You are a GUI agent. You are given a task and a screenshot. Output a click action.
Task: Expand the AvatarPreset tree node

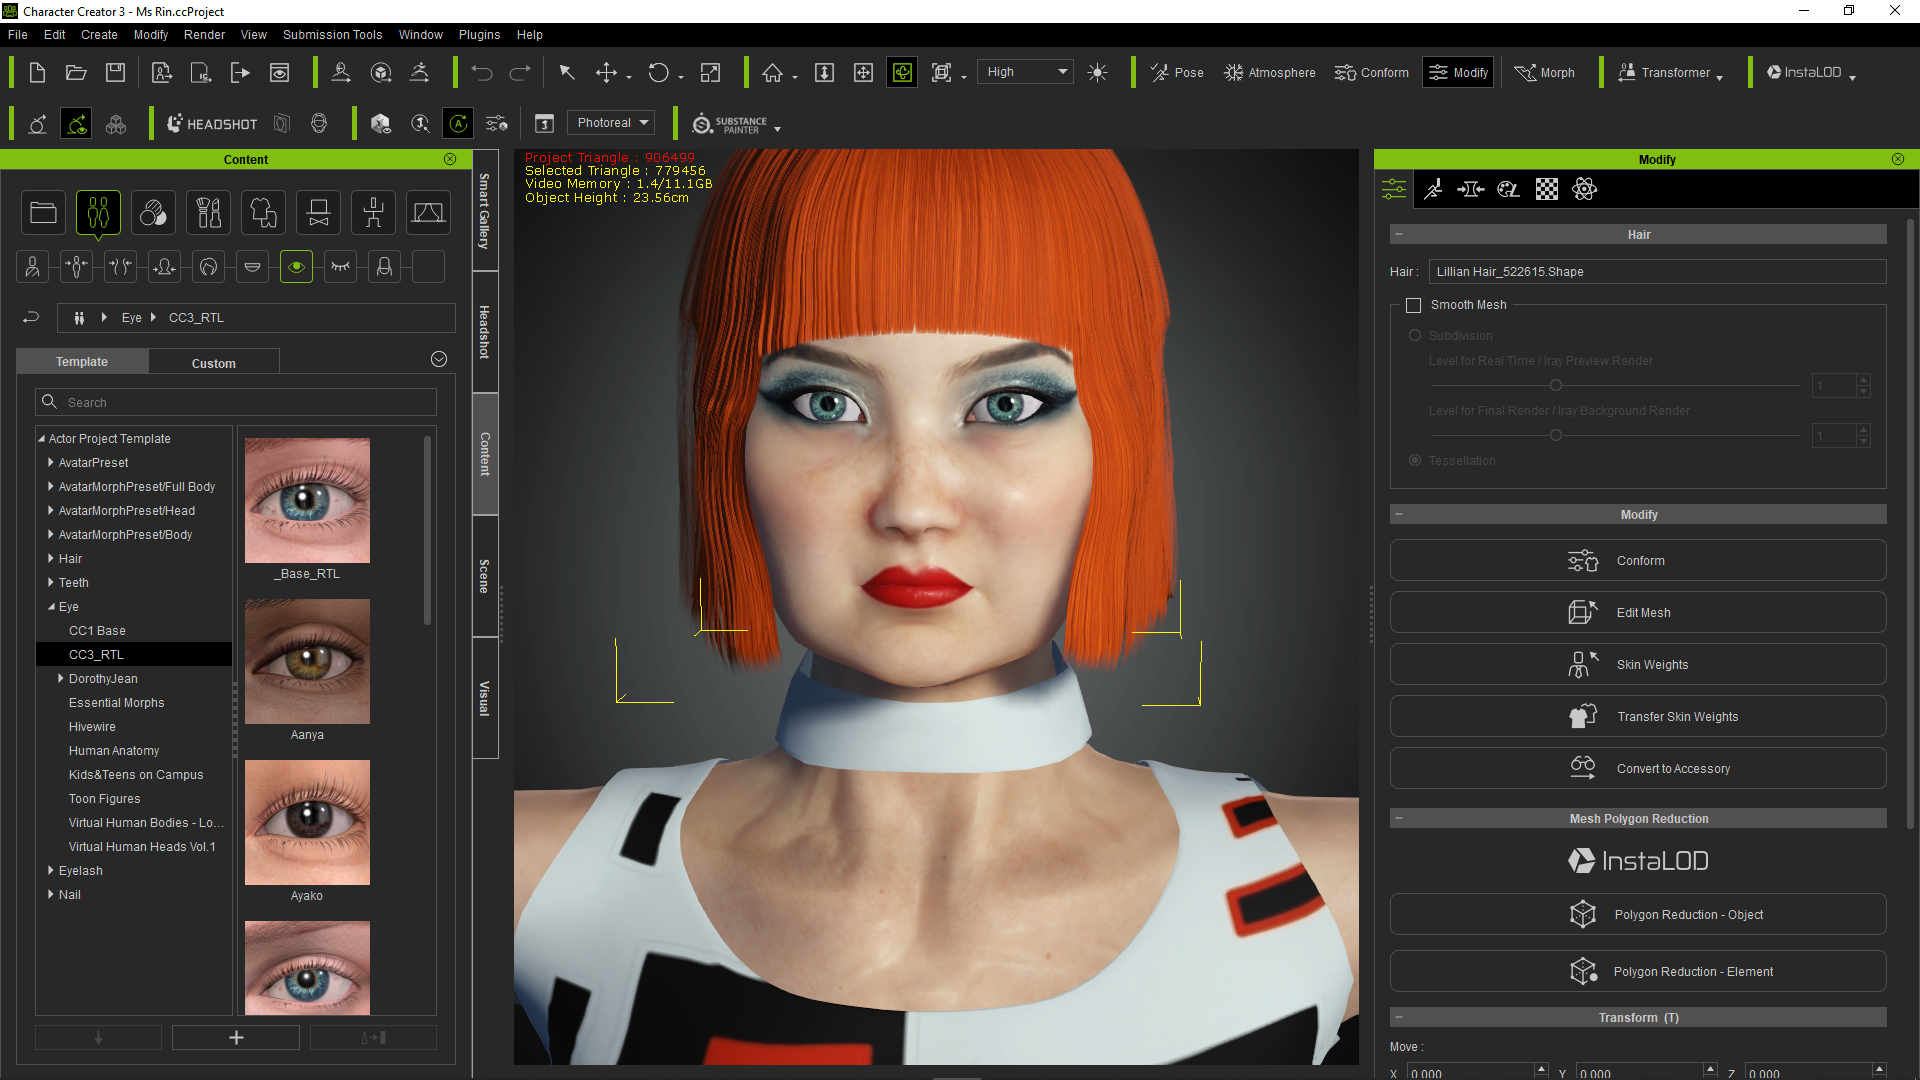(51, 463)
